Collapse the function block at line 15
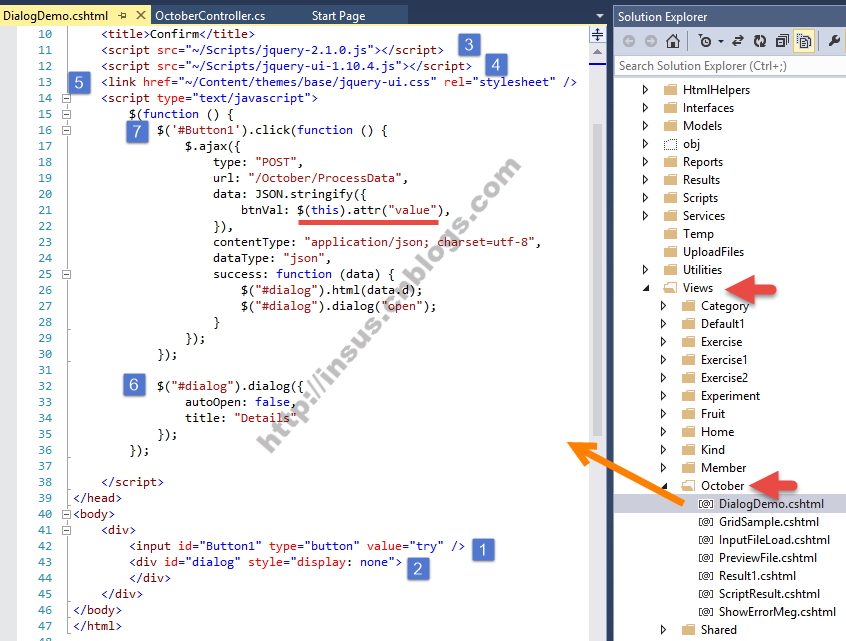 coord(66,114)
